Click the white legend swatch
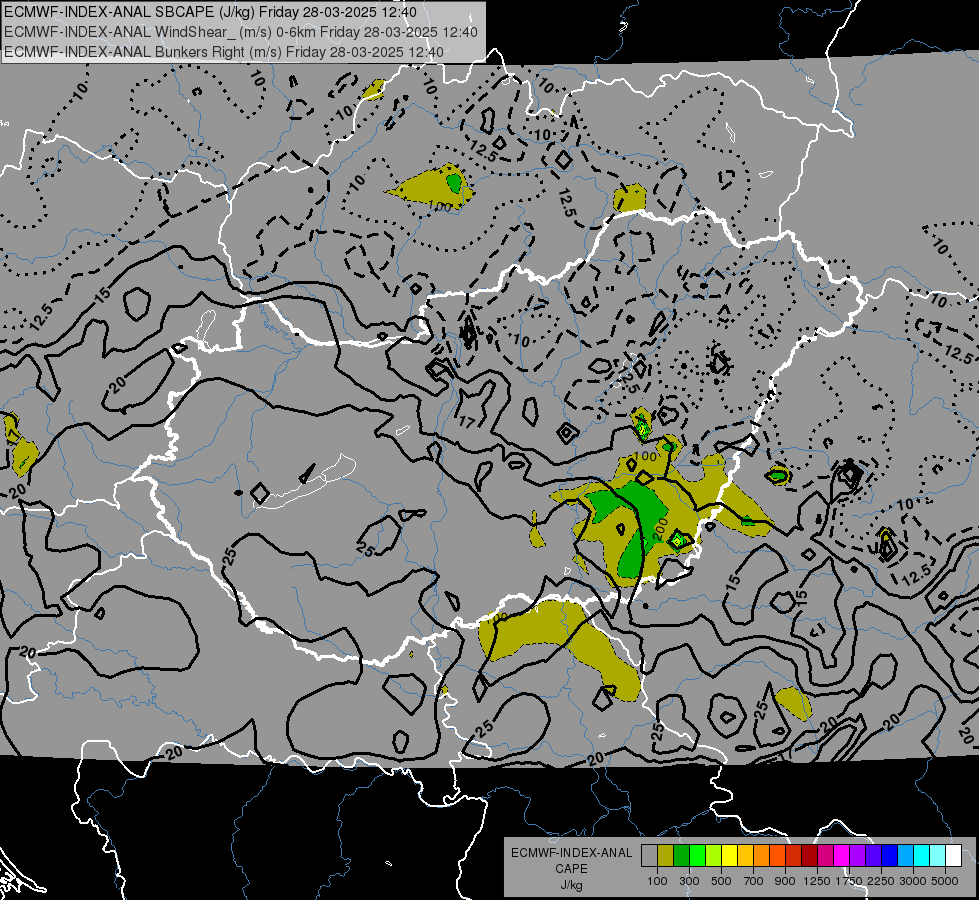This screenshot has width=979, height=900. (953, 855)
